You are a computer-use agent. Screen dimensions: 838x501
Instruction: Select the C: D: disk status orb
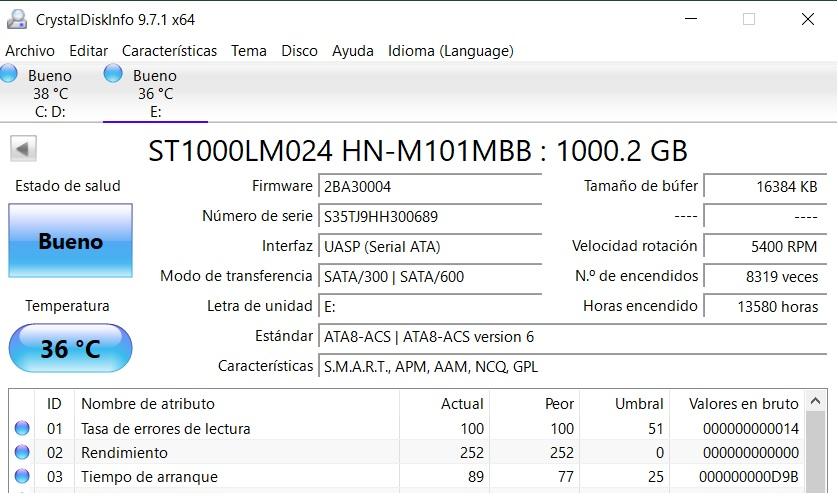(x=9, y=73)
